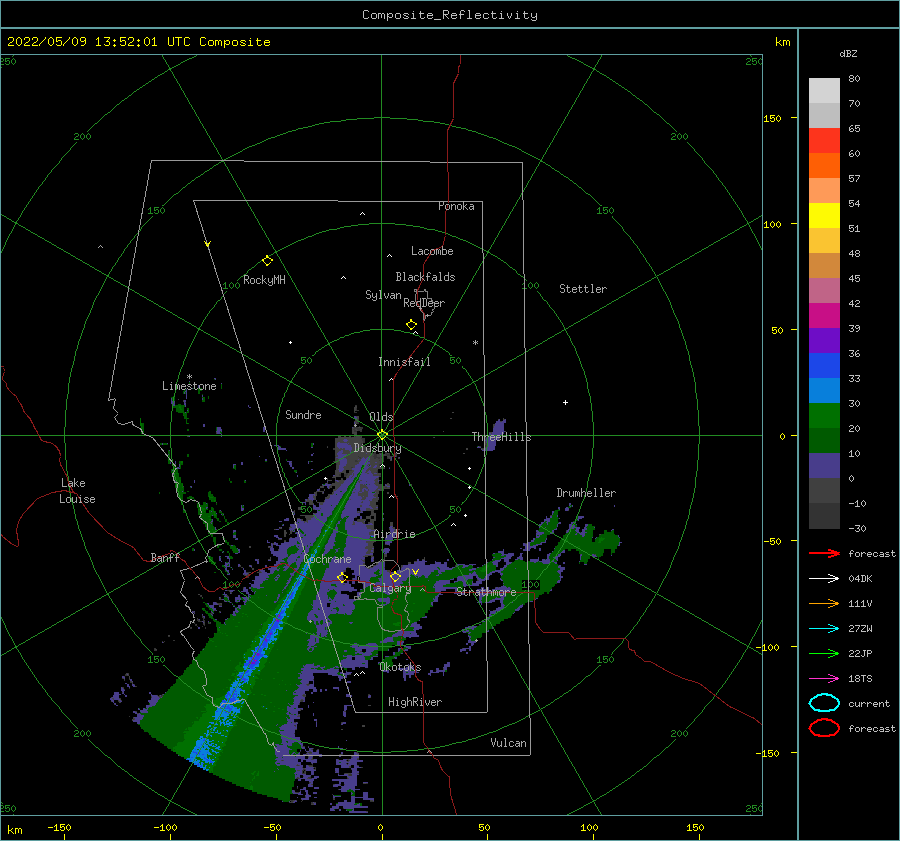Click the Airdrie city label
Viewport: 900px width, 841px height.
click(x=394, y=534)
